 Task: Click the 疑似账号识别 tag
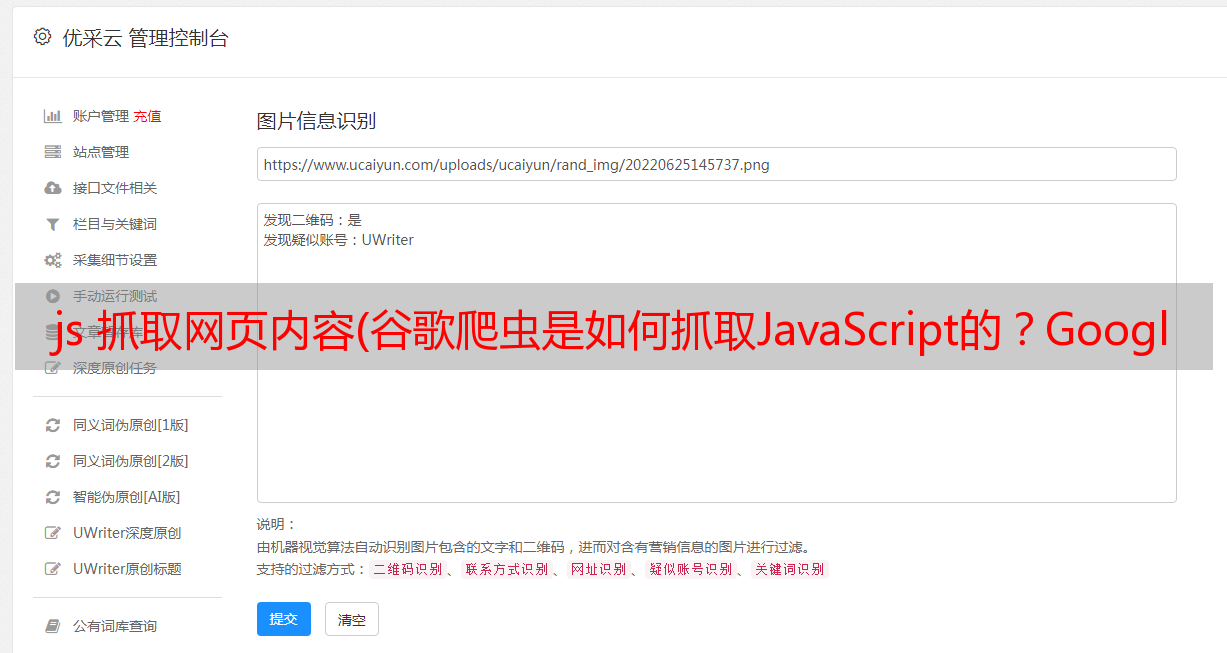coord(691,569)
